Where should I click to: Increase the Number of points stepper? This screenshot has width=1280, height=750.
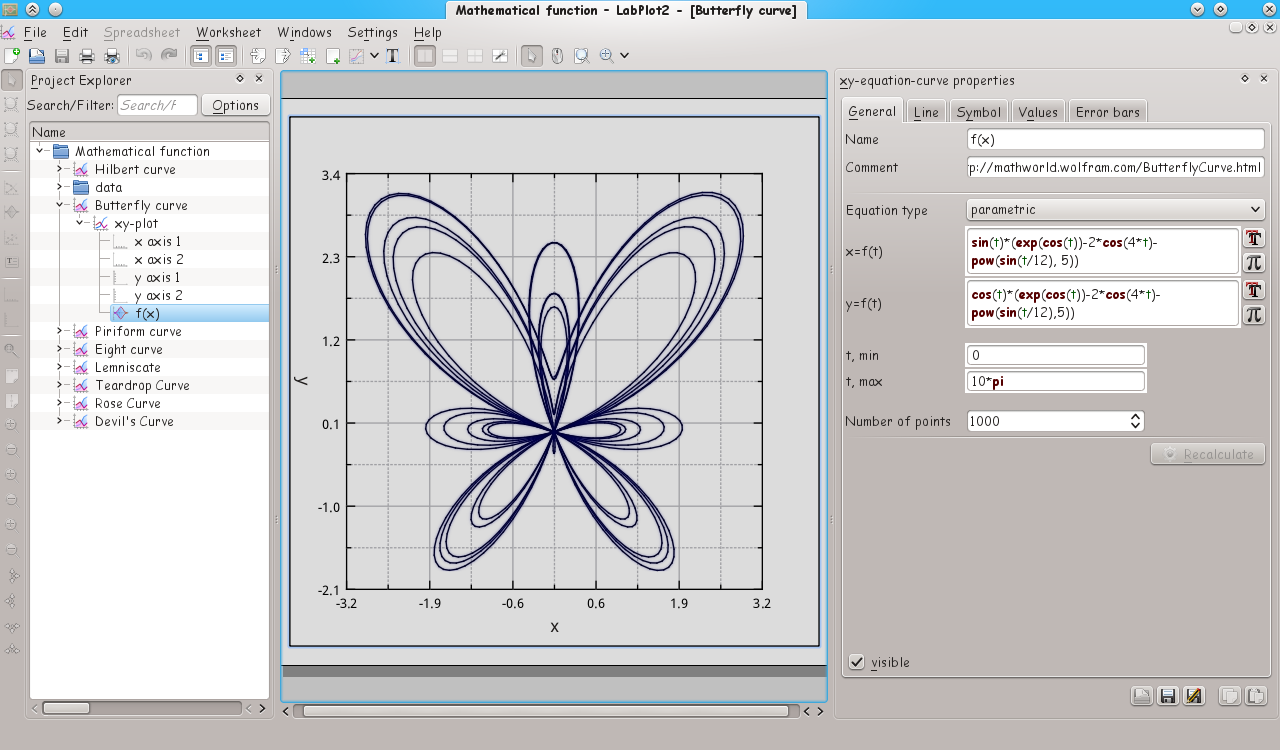tap(1136, 417)
